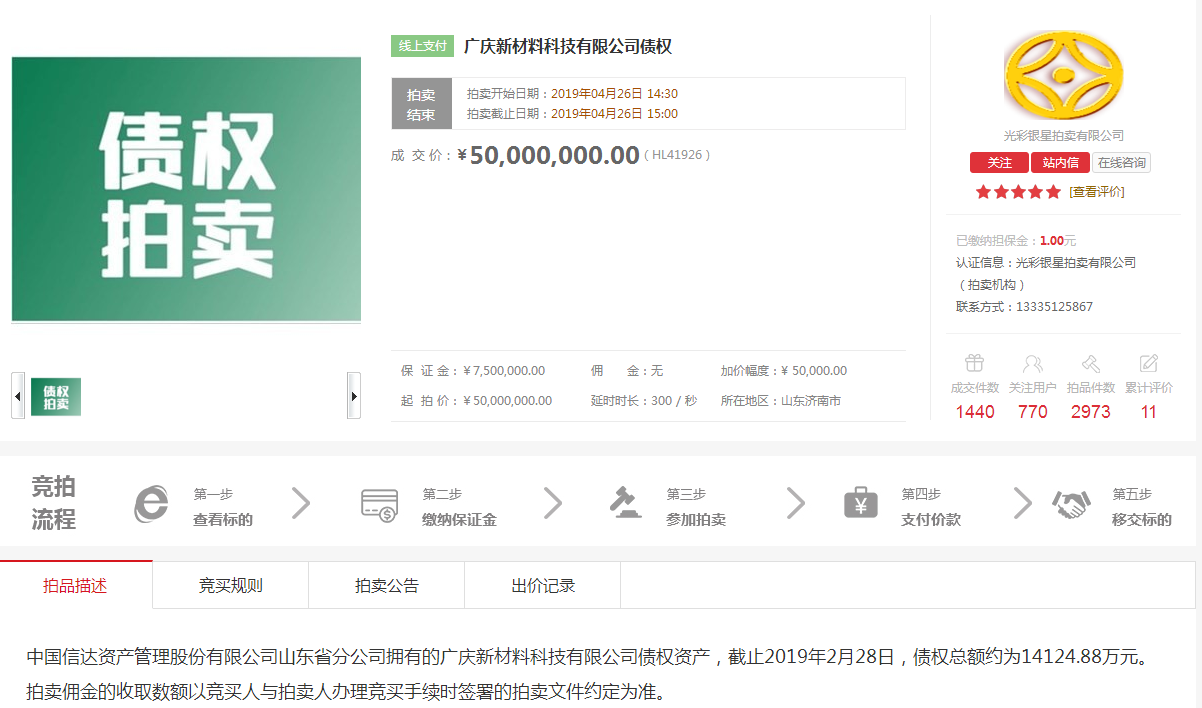Image resolution: width=1202 pixels, height=708 pixels.
Task: Open the 查看评价 reviews link
Action: click(x=1097, y=192)
